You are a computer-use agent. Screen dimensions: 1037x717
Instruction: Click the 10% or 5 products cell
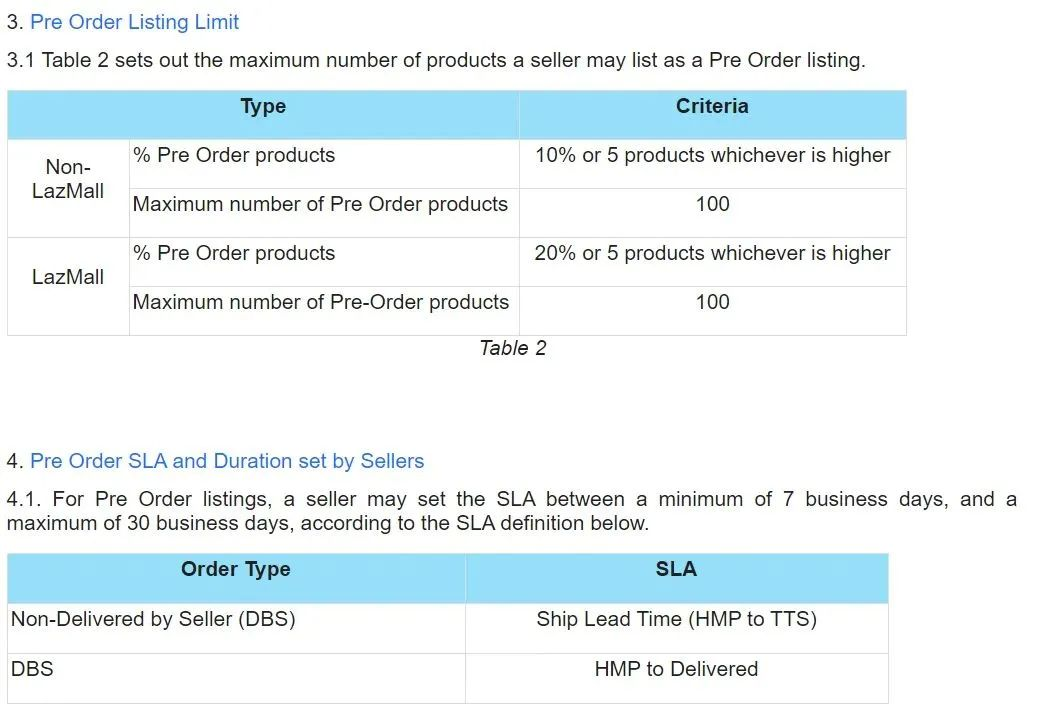[x=712, y=155]
